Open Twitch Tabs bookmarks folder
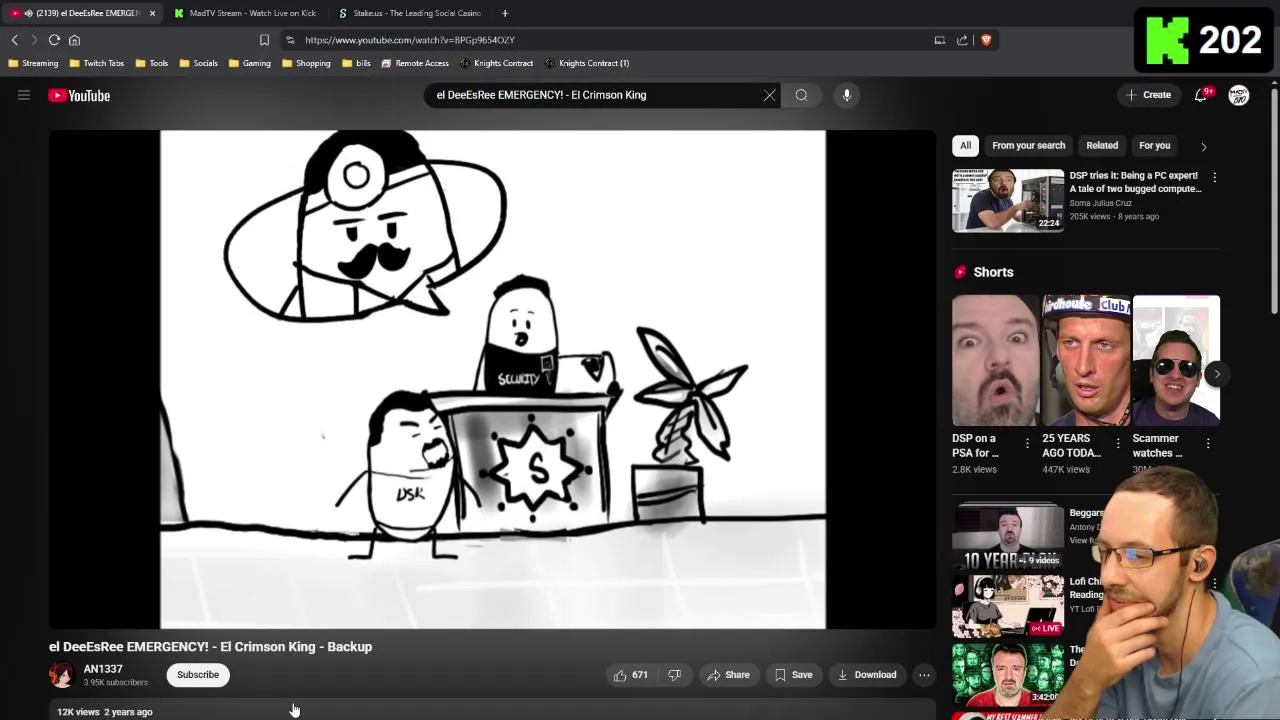The height and width of the screenshot is (720, 1280). pyautogui.click(x=96, y=63)
